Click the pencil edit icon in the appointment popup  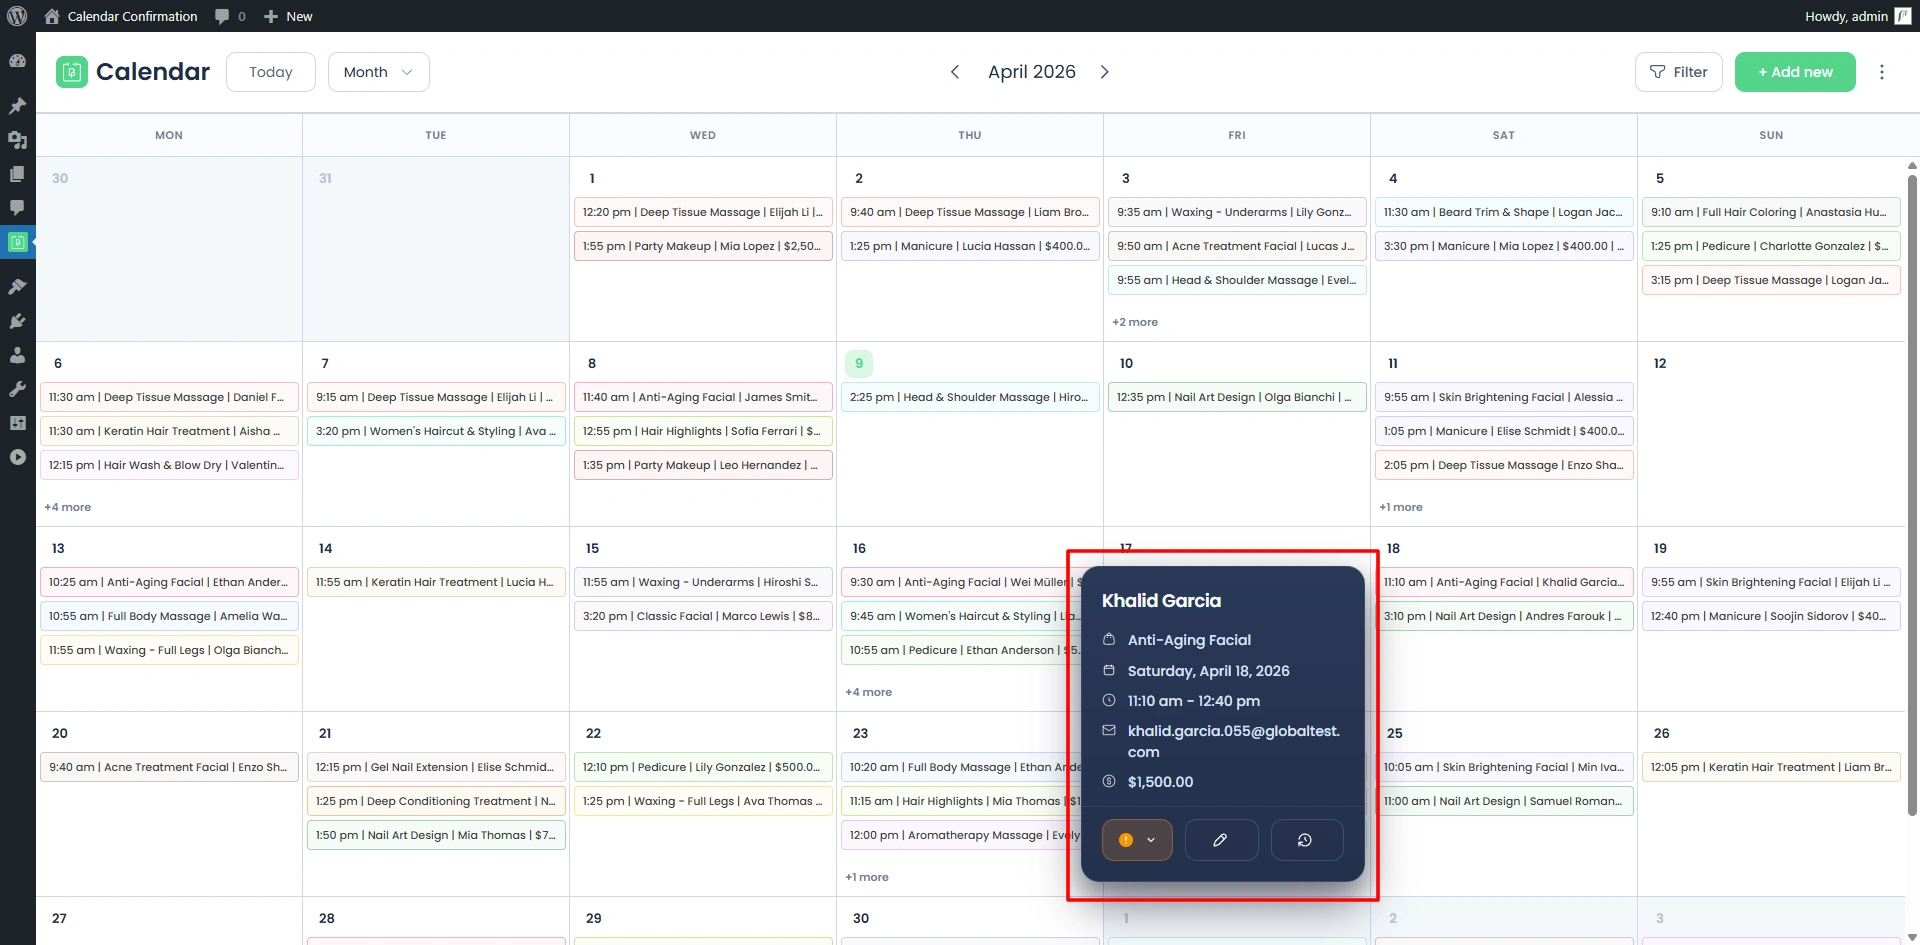click(x=1220, y=840)
